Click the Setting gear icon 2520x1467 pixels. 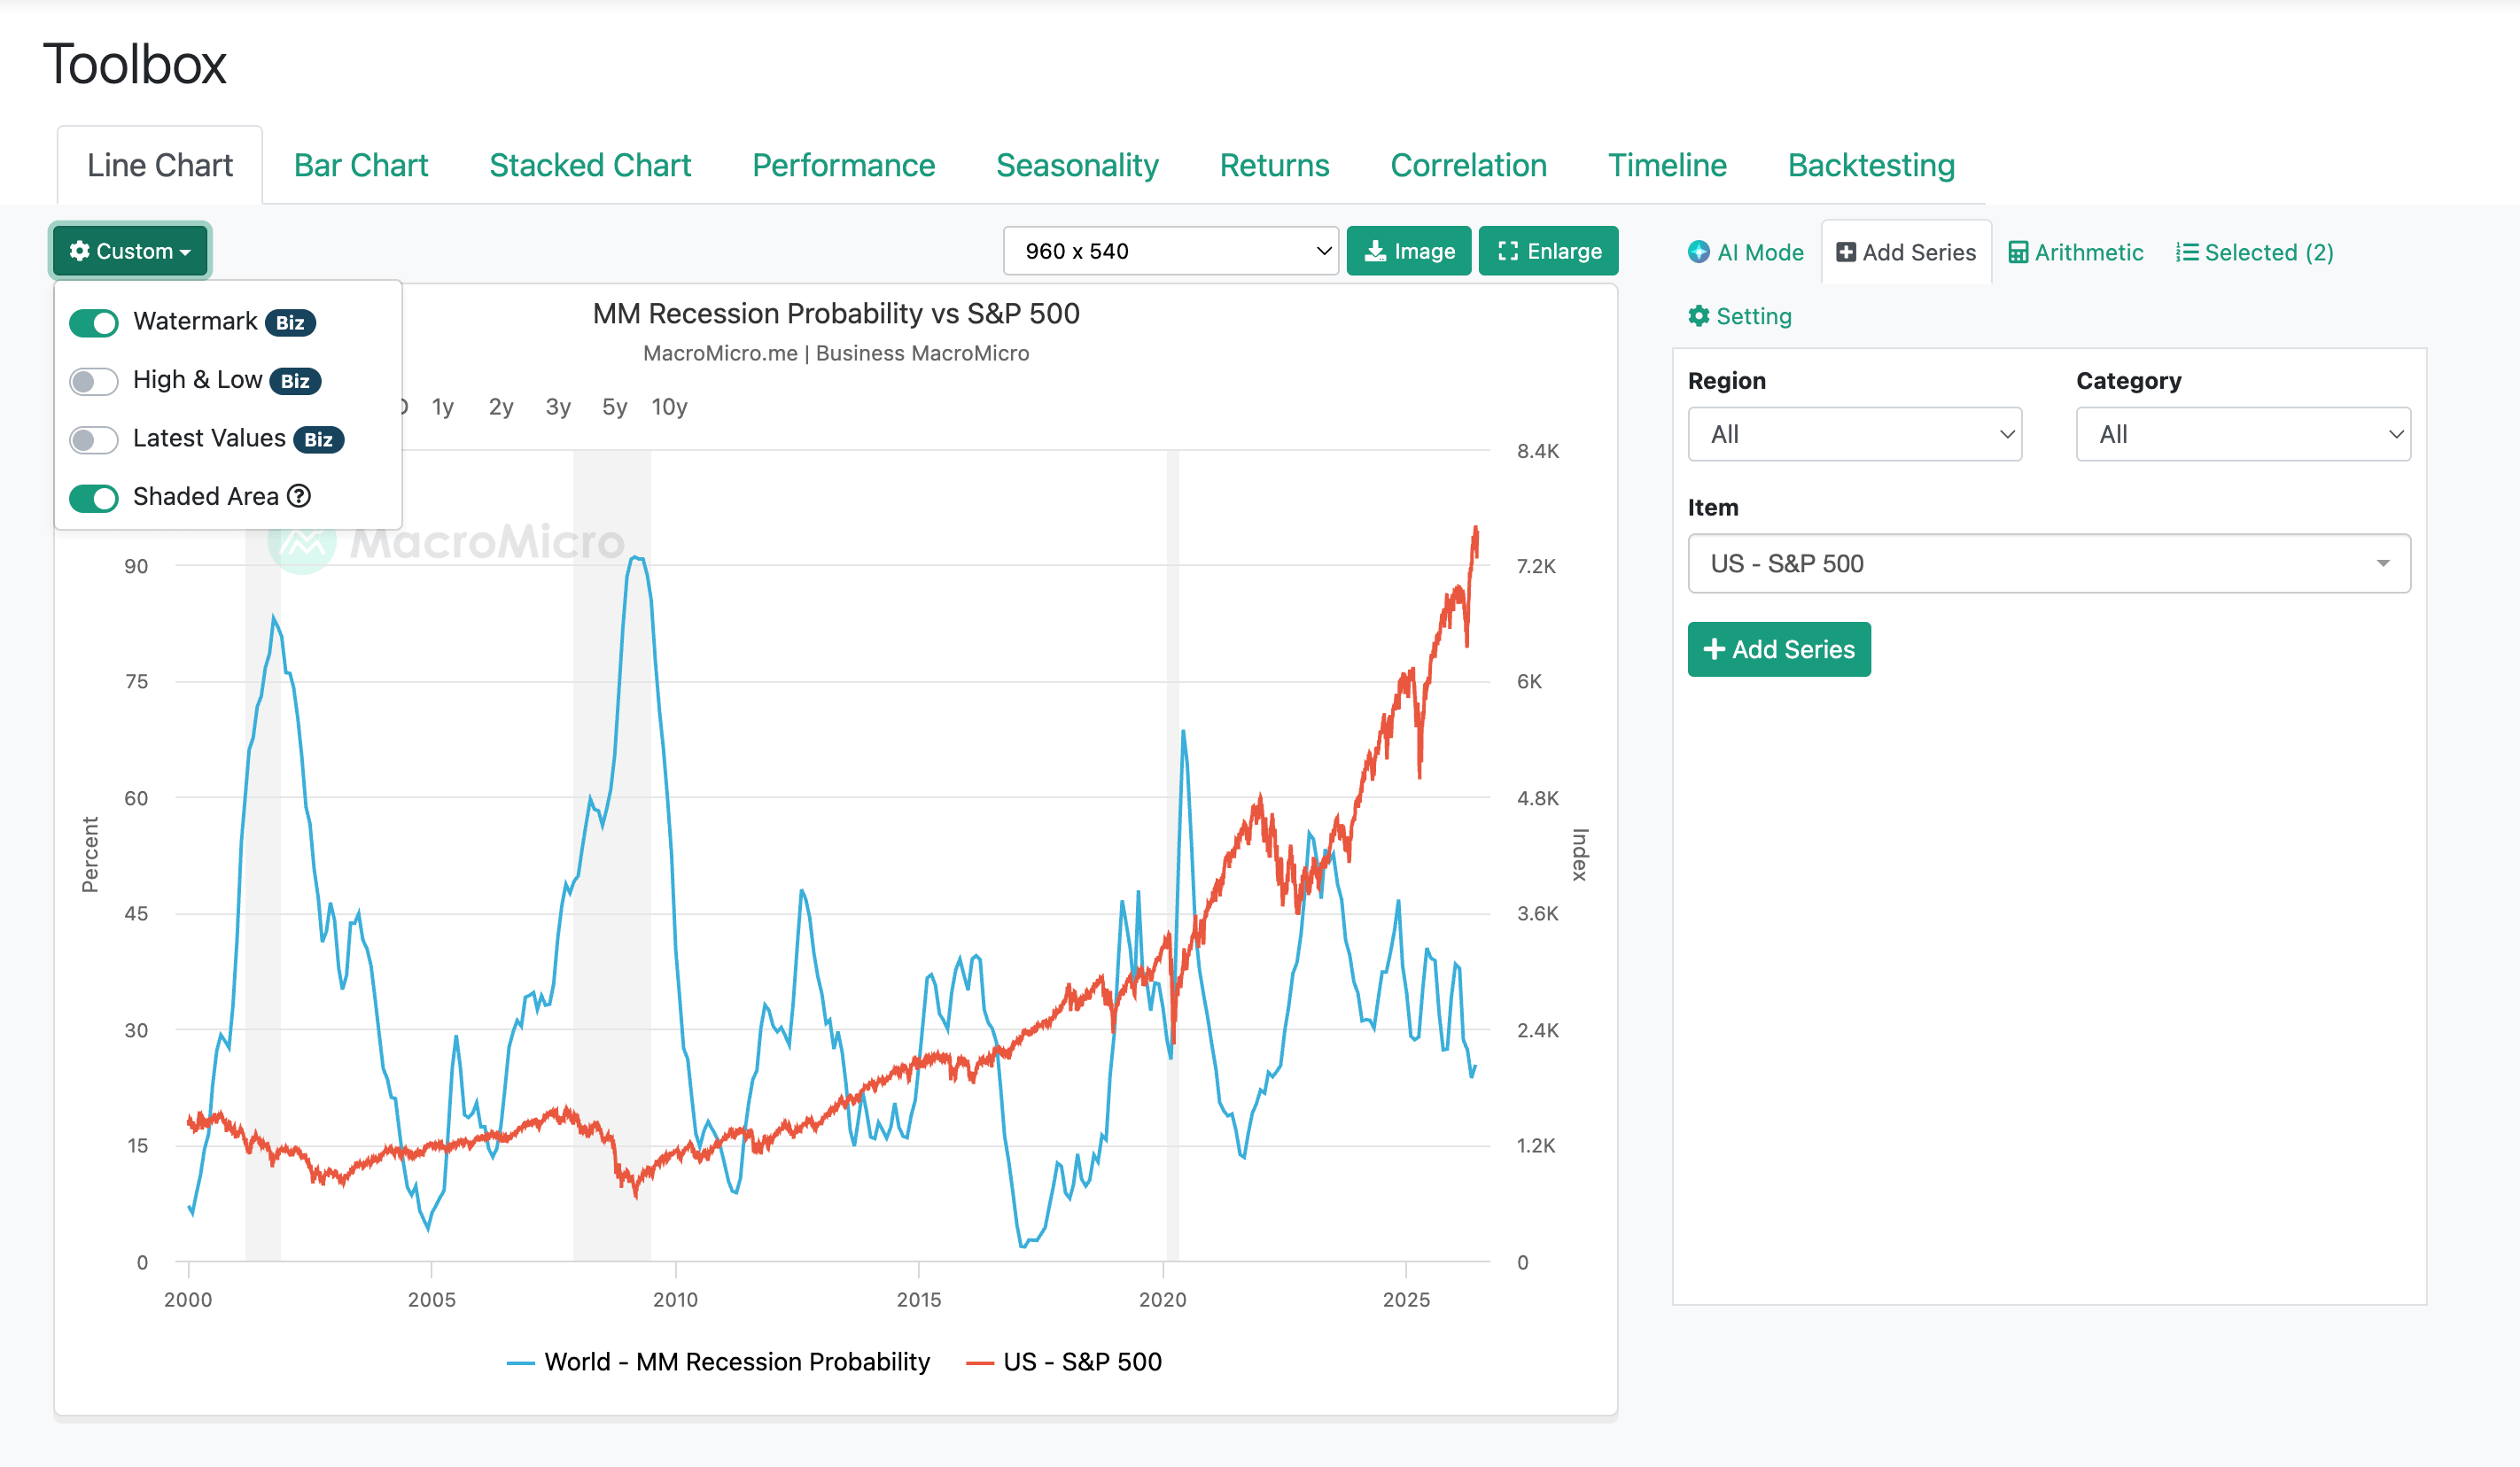(x=1698, y=316)
